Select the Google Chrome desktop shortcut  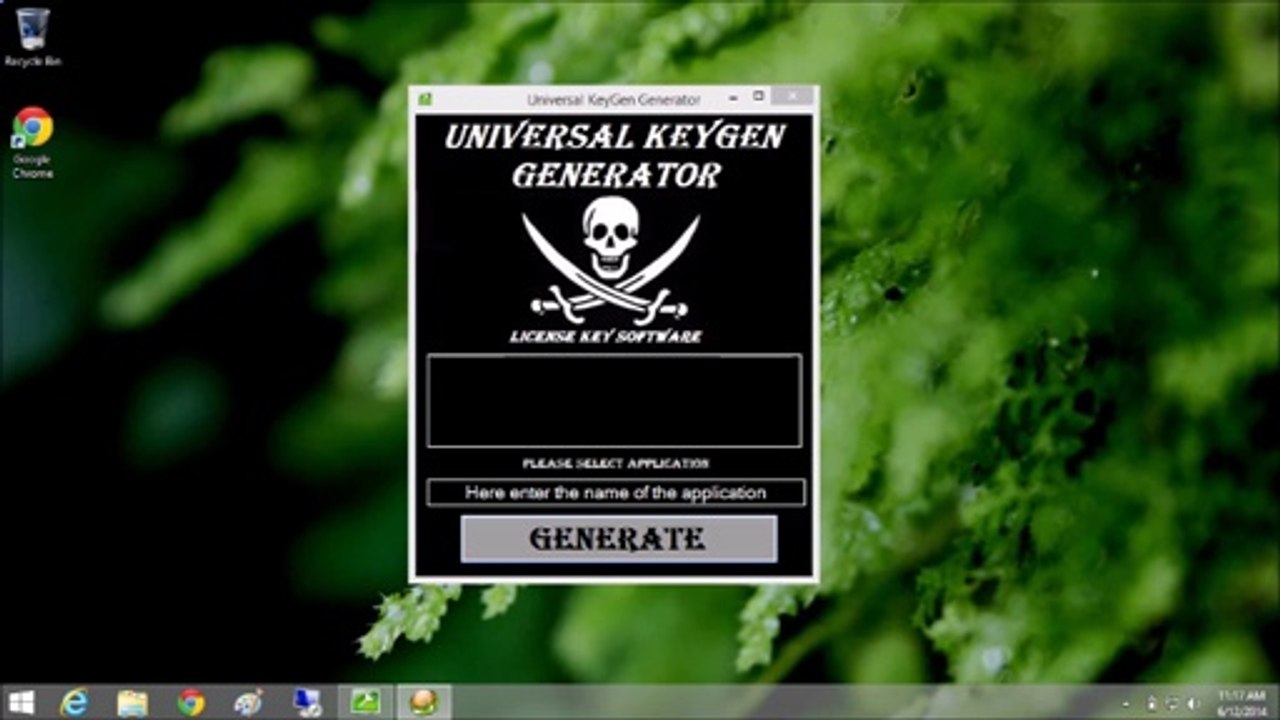pos(33,142)
